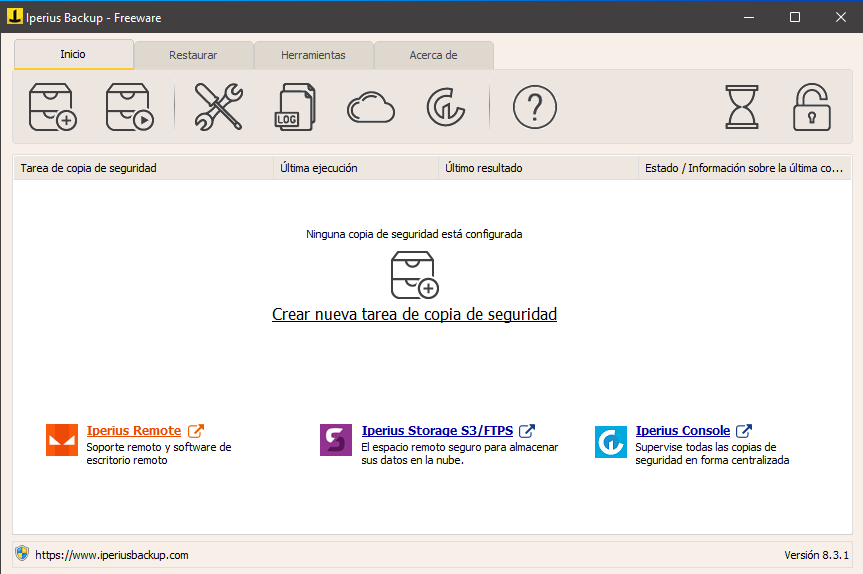Open the Iperius Console toolbar icon
Viewport: 863px width, 574px height.
tap(445, 107)
